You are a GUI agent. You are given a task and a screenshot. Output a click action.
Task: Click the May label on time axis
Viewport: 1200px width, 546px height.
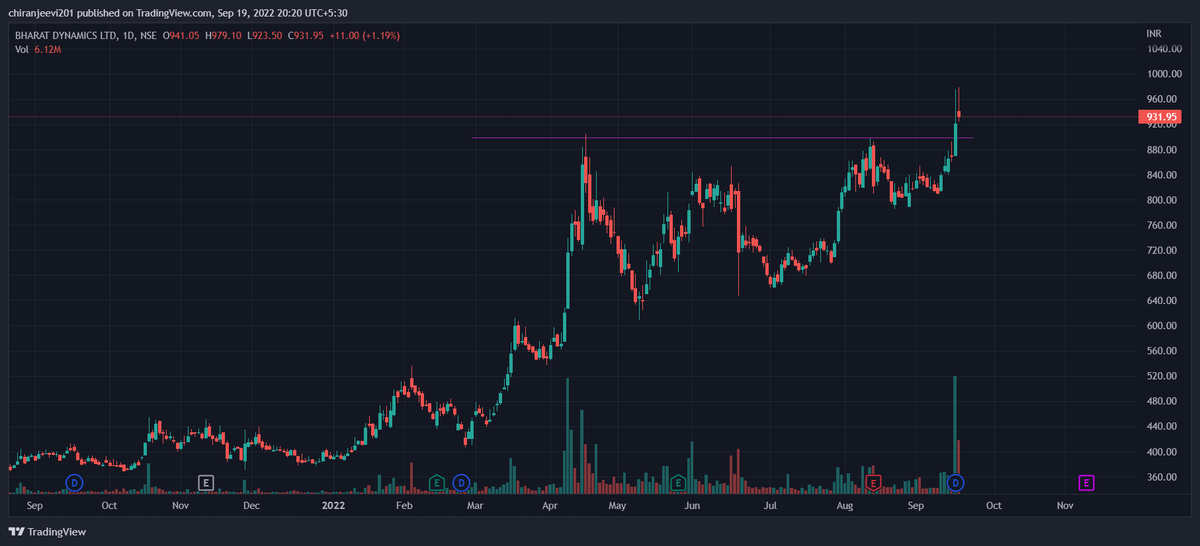click(617, 506)
